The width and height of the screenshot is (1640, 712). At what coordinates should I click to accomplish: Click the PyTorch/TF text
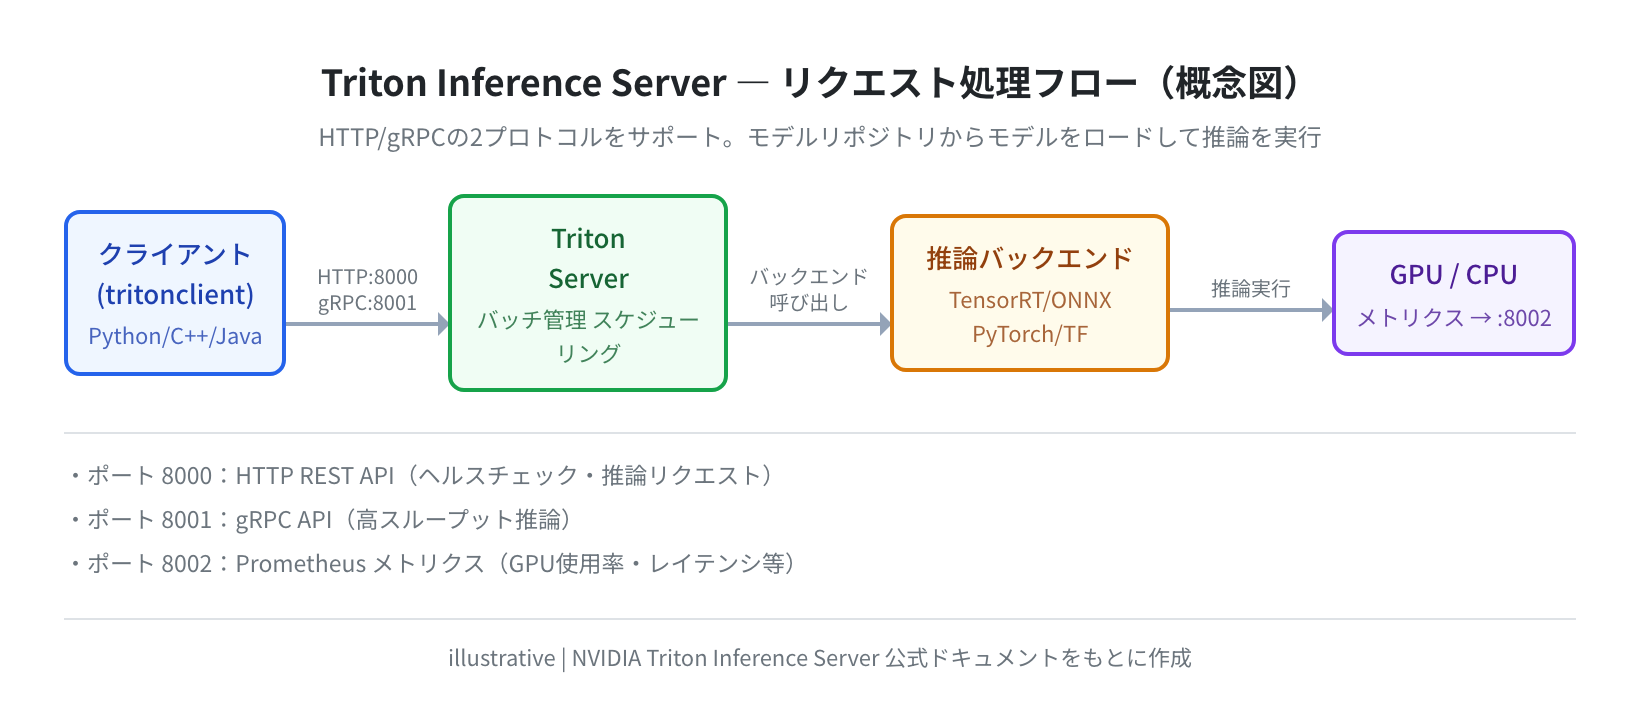1030,334
